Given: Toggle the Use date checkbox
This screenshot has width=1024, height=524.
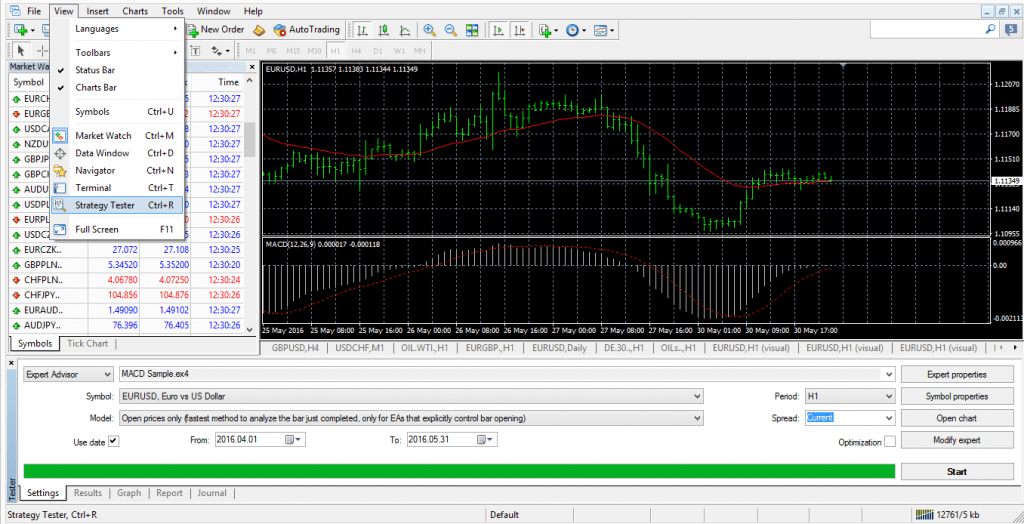Looking at the screenshot, I should [x=113, y=441].
